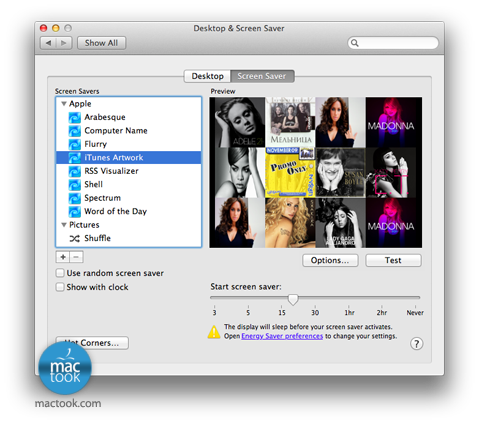Enable Show with clock
Image resolution: width=479 pixels, height=424 pixels.
pyautogui.click(x=60, y=287)
